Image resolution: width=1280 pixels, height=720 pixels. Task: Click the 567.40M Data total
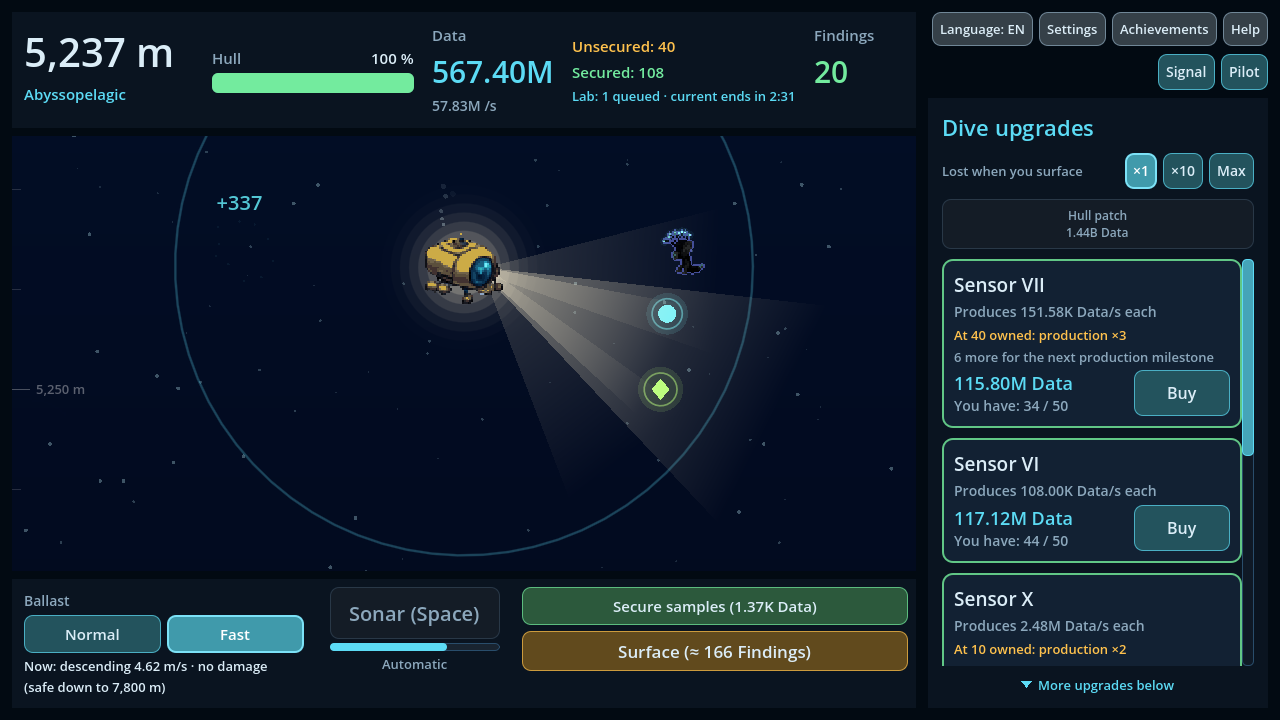tap(492, 72)
